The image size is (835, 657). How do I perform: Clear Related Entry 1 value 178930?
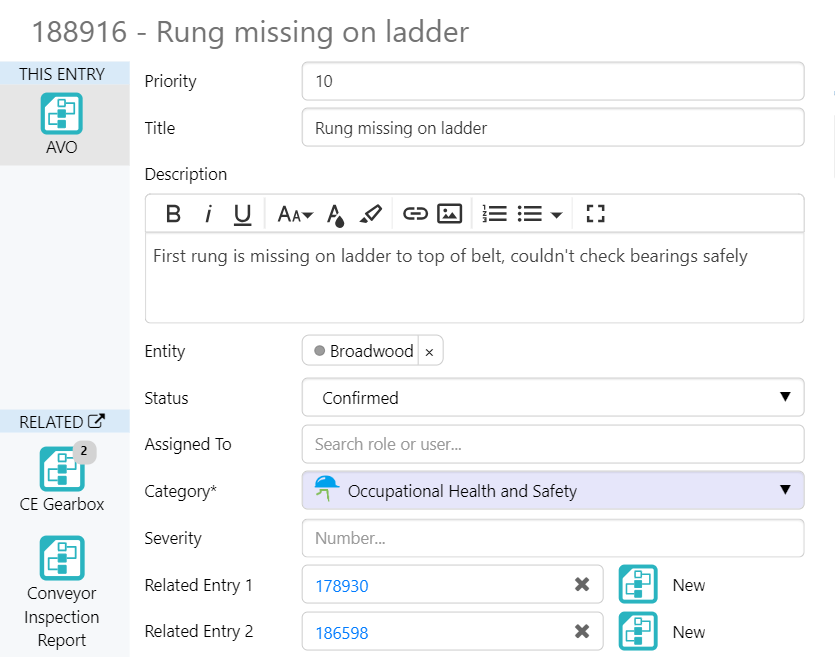[582, 585]
